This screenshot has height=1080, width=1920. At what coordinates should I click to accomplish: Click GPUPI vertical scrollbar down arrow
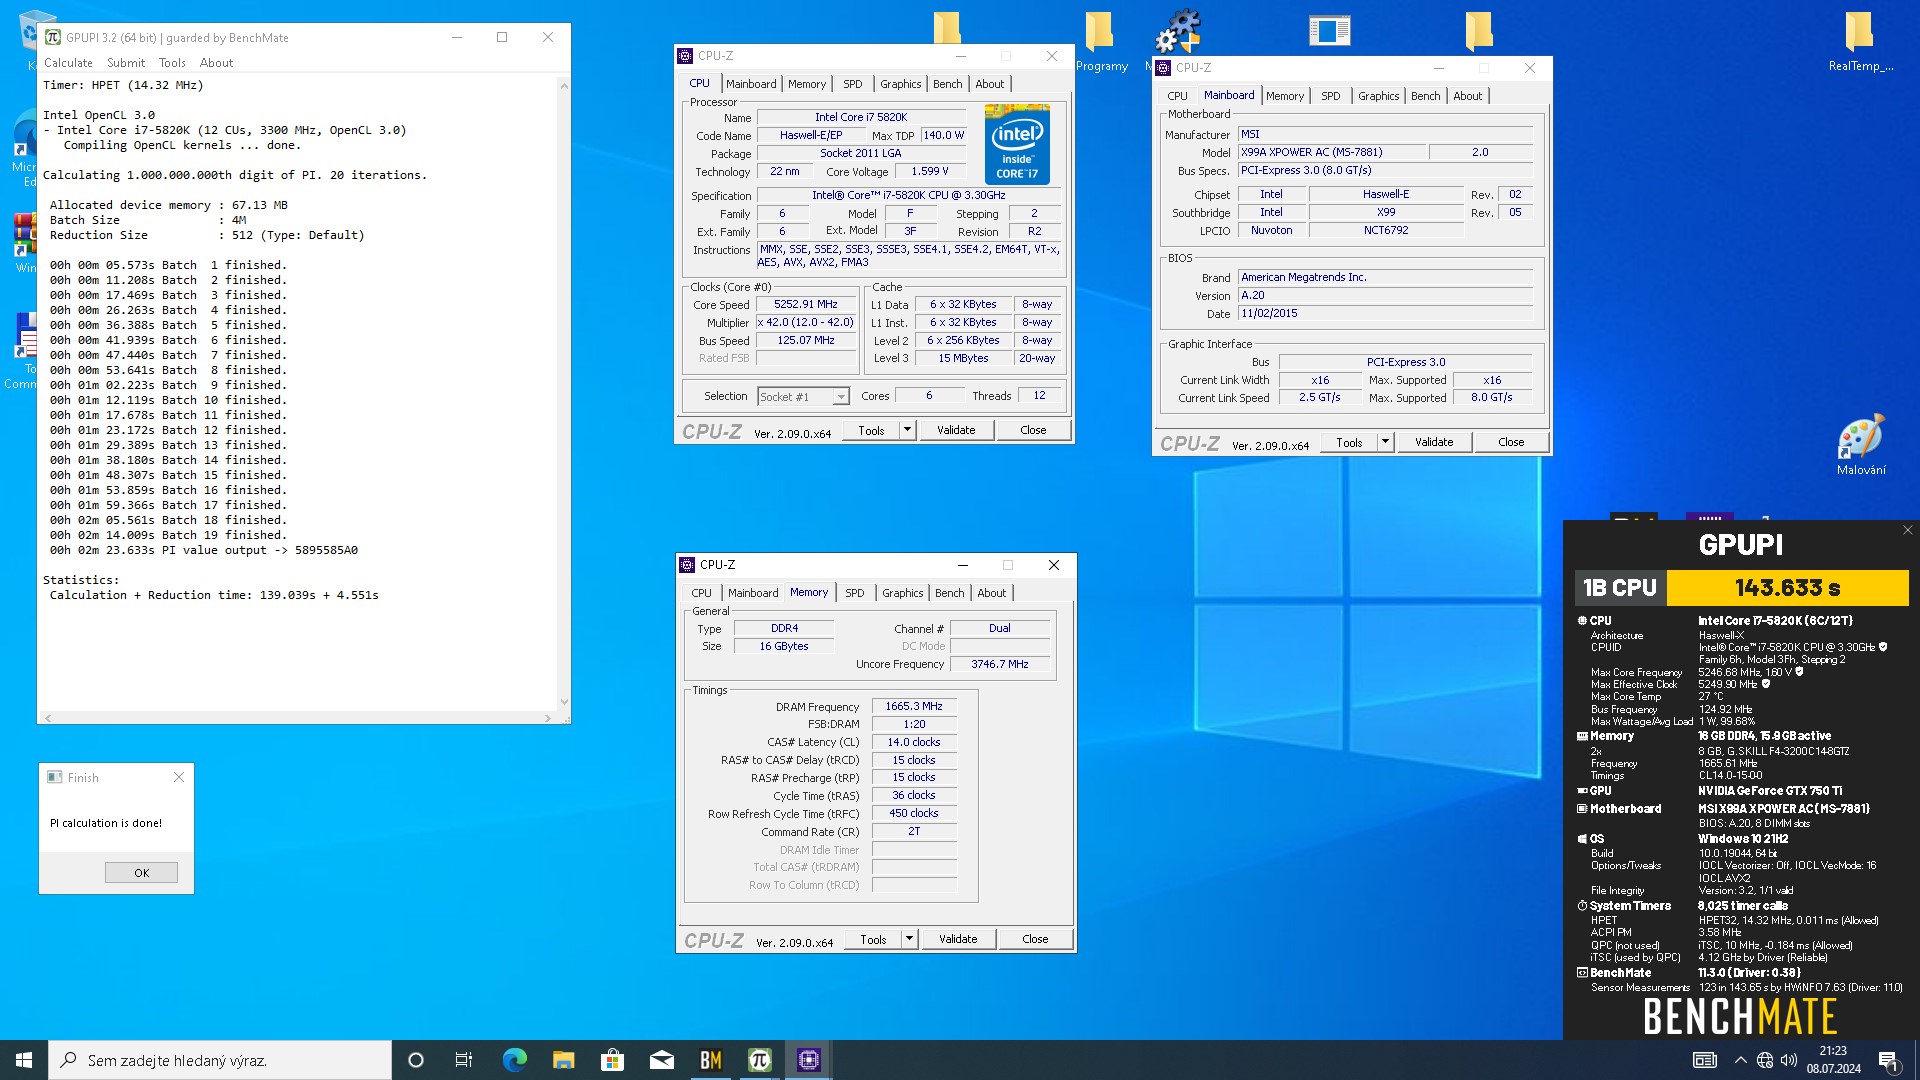click(564, 703)
